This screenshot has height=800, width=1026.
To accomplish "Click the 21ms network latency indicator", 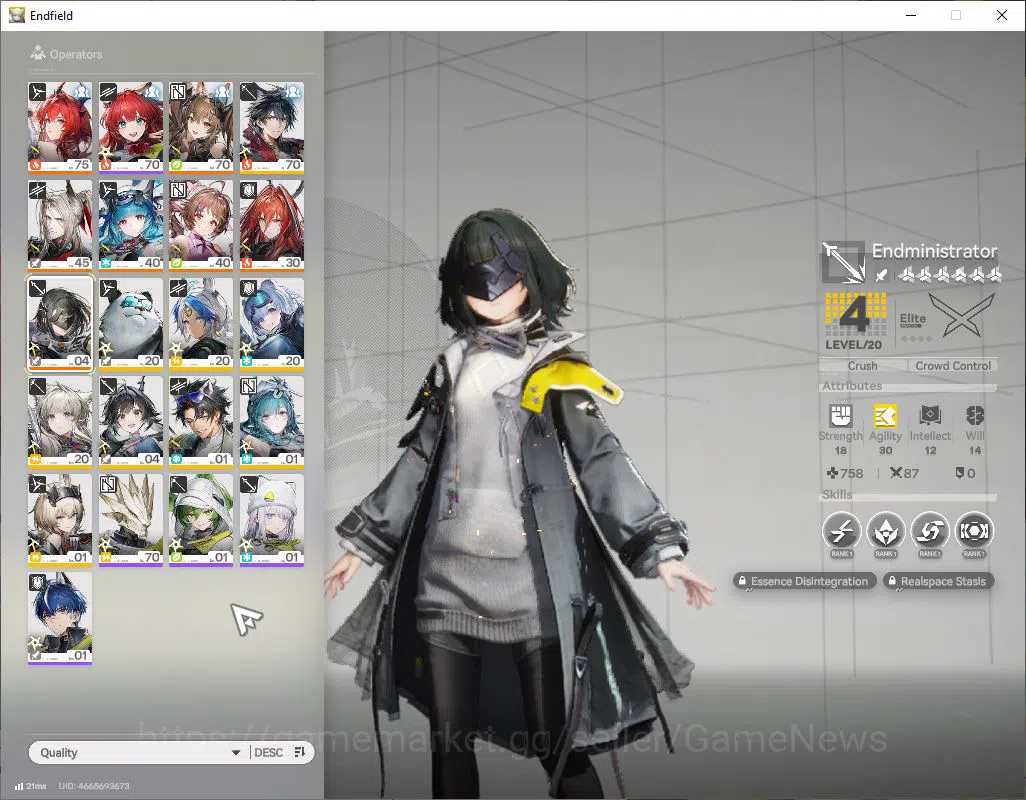I will [30, 786].
